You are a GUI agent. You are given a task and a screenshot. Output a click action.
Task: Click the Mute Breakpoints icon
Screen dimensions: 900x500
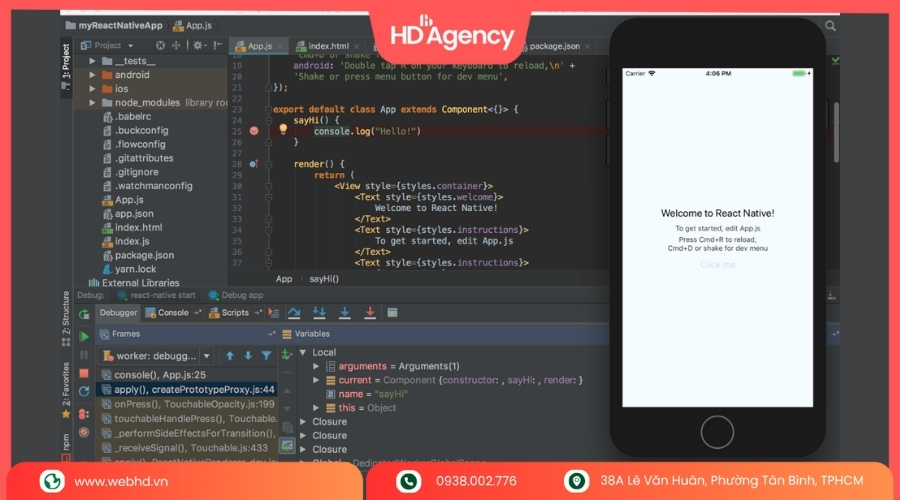click(84, 432)
